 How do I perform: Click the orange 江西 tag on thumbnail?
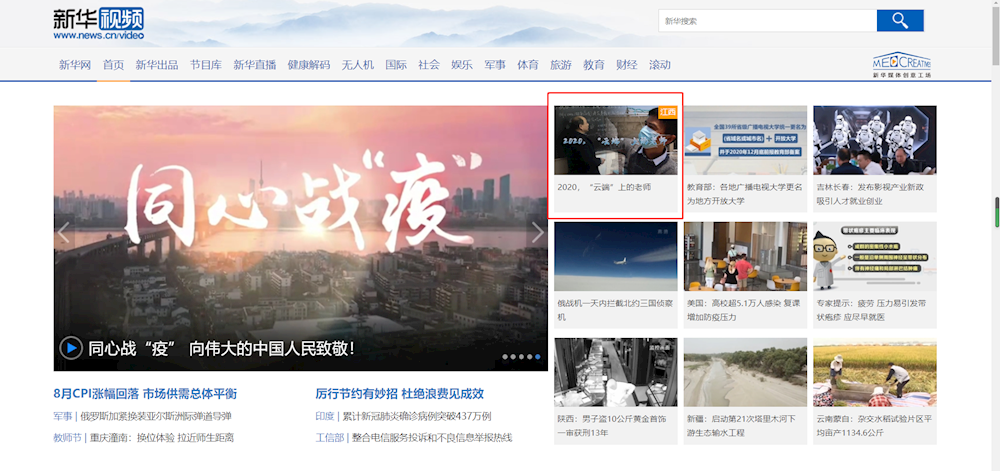[x=668, y=112]
